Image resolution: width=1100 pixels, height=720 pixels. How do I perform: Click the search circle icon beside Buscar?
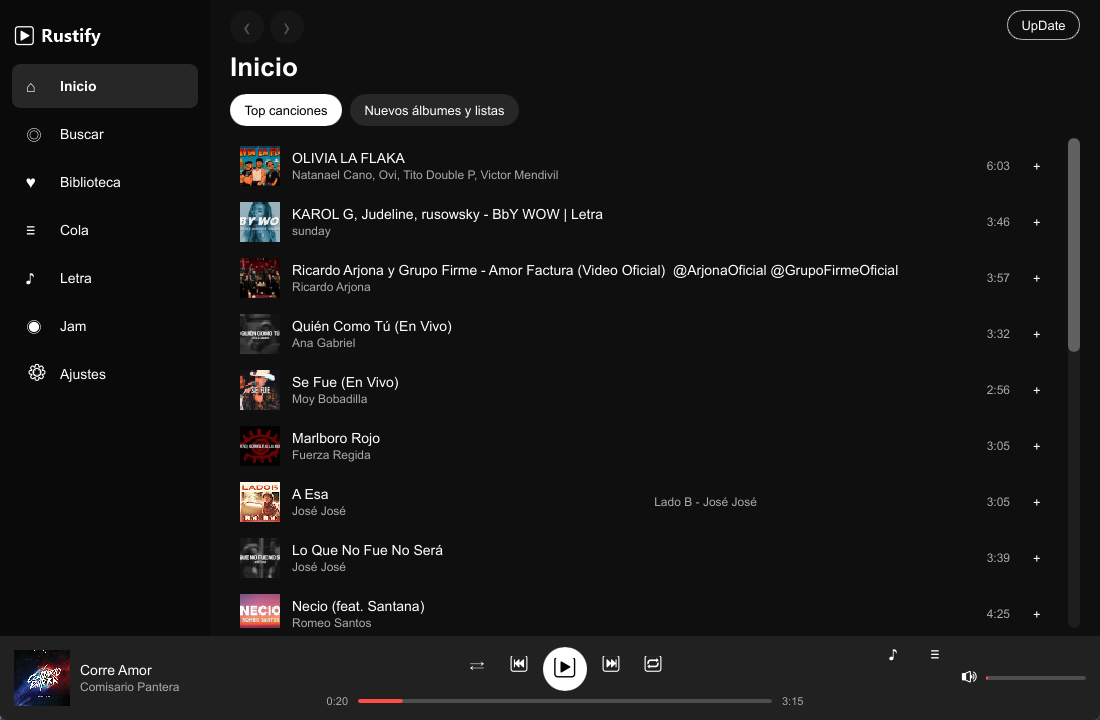(x=34, y=135)
